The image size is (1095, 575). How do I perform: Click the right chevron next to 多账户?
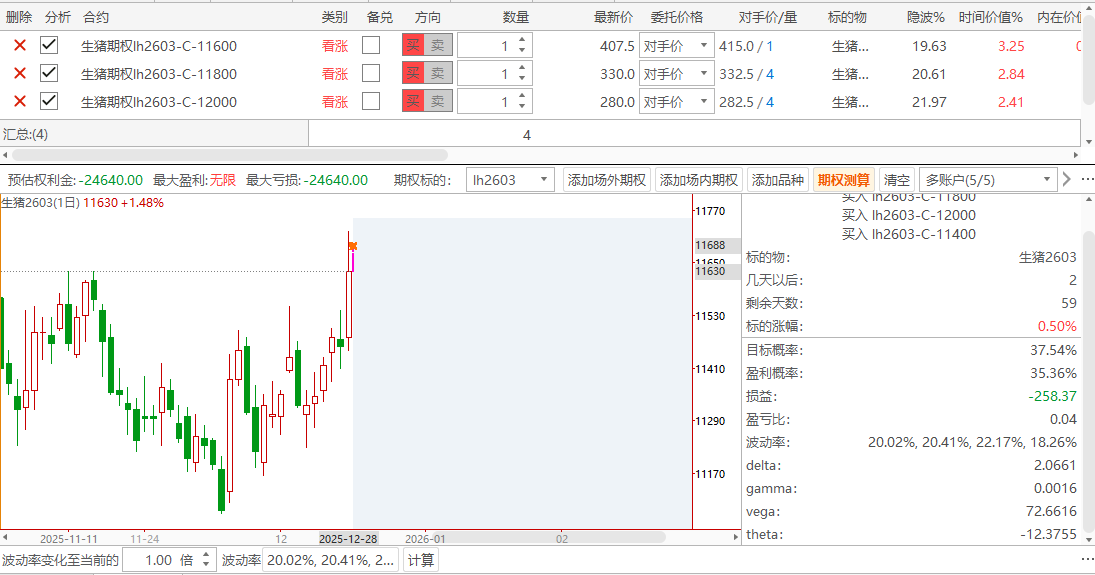(1067, 180)
